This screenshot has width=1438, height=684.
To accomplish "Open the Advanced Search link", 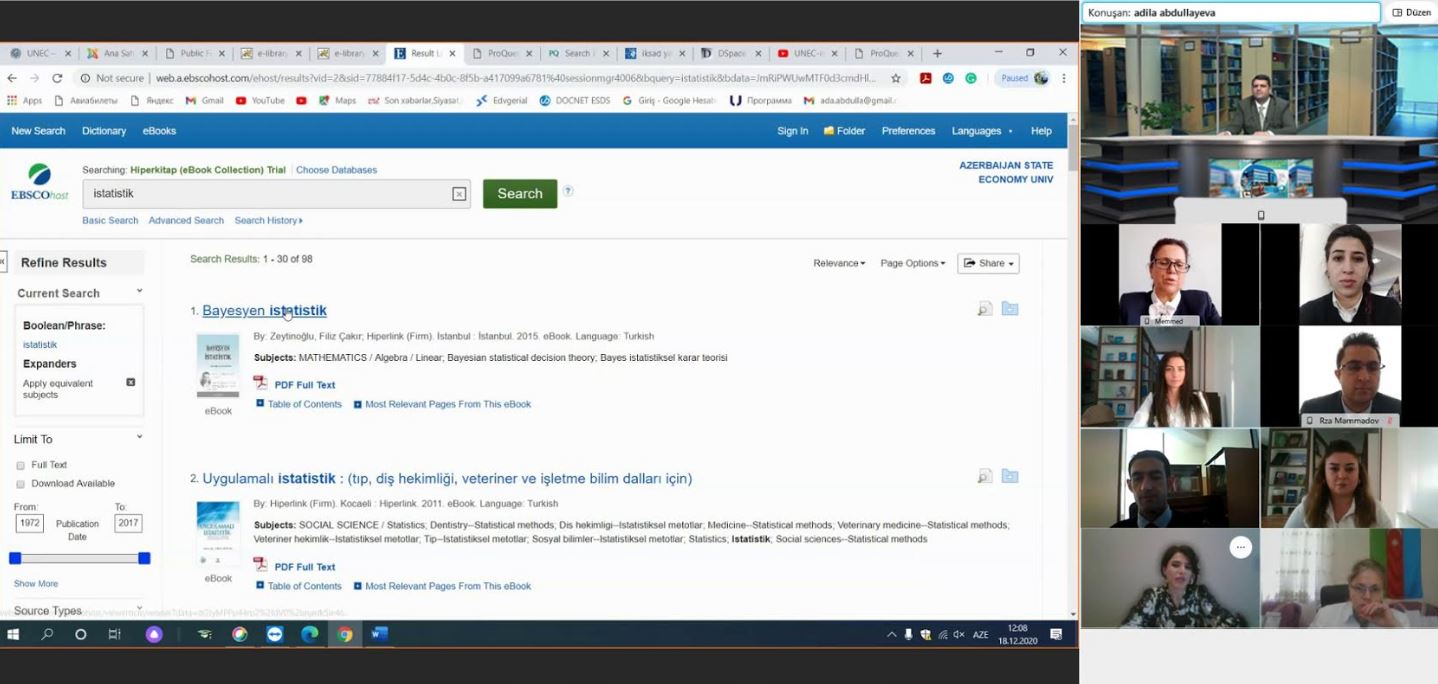I will pyautogui.click(x=186, y=220).
